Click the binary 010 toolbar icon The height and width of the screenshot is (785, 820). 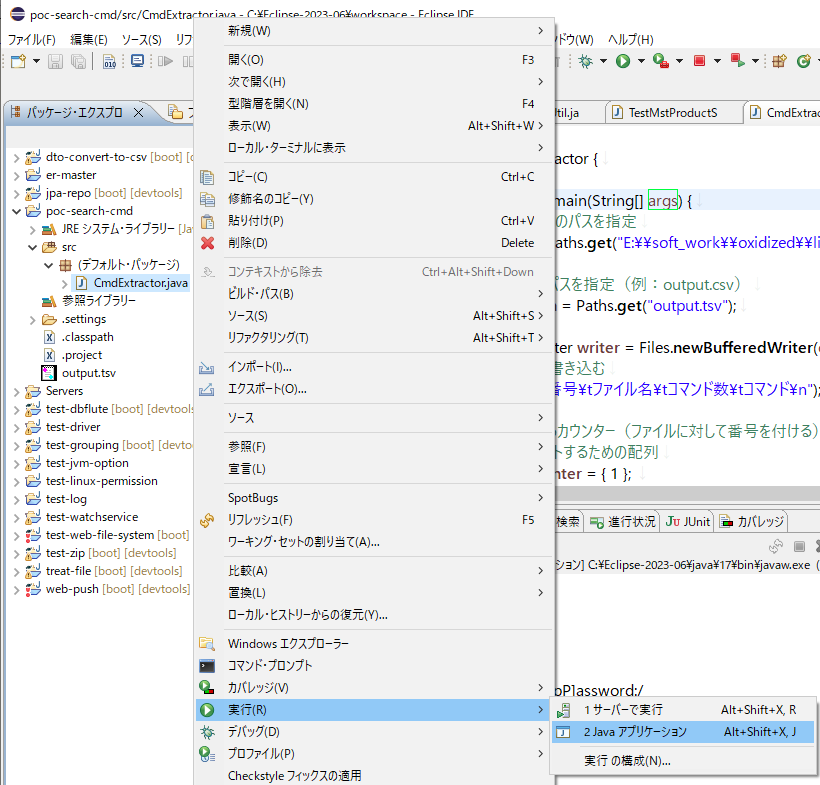pyautogui.click(x=109, y=61)
